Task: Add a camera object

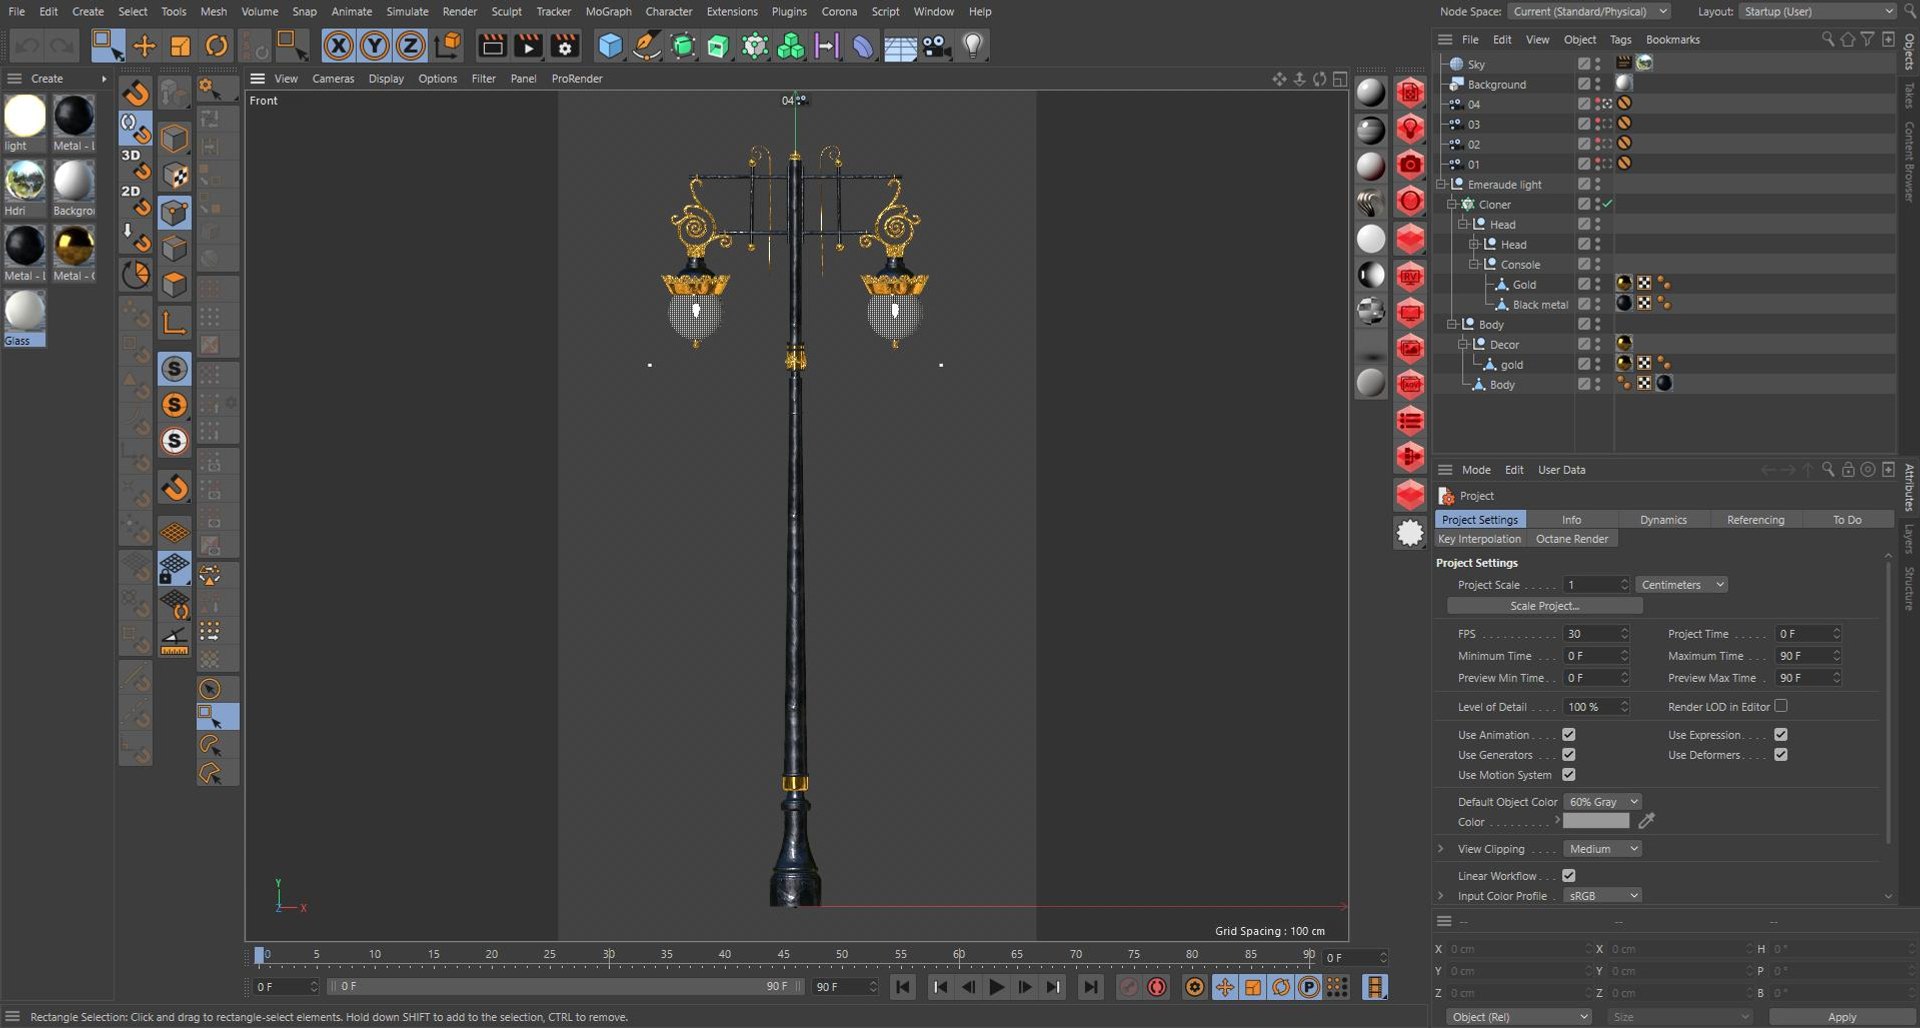Action: point(936,46)
